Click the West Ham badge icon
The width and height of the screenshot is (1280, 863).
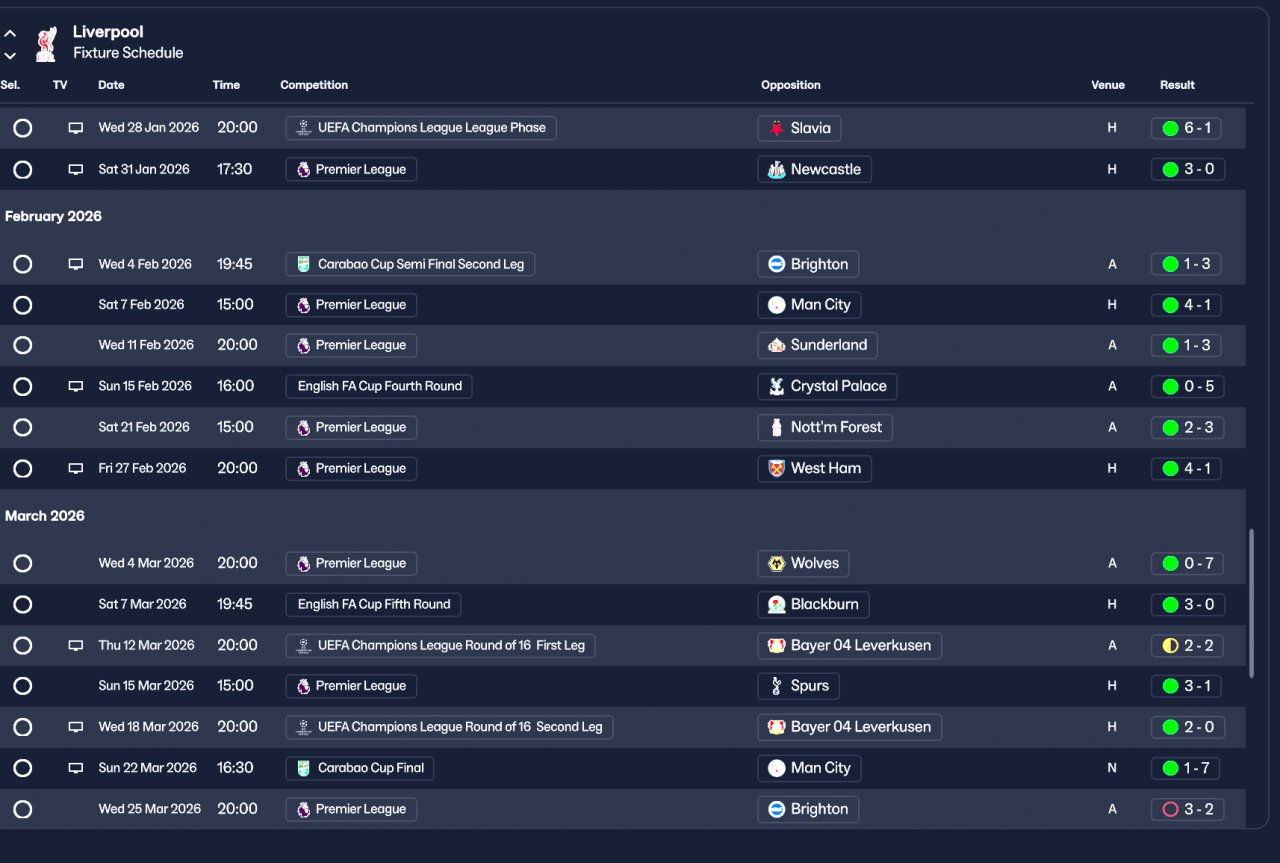point(777,468)
